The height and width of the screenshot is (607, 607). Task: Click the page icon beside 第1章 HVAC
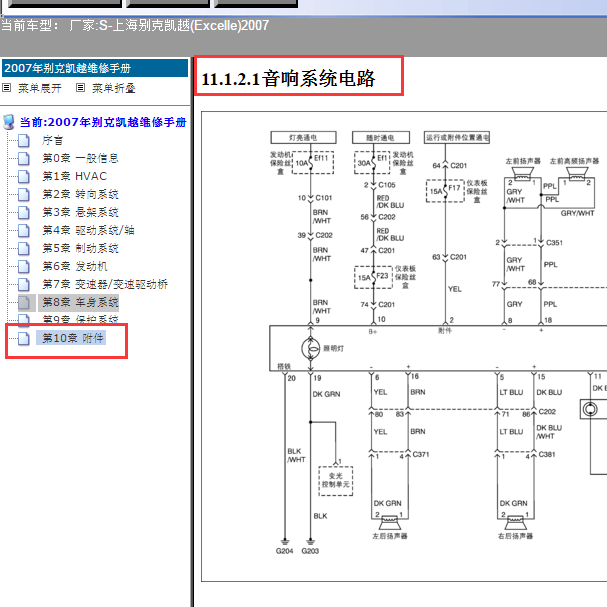click(24, 176)
